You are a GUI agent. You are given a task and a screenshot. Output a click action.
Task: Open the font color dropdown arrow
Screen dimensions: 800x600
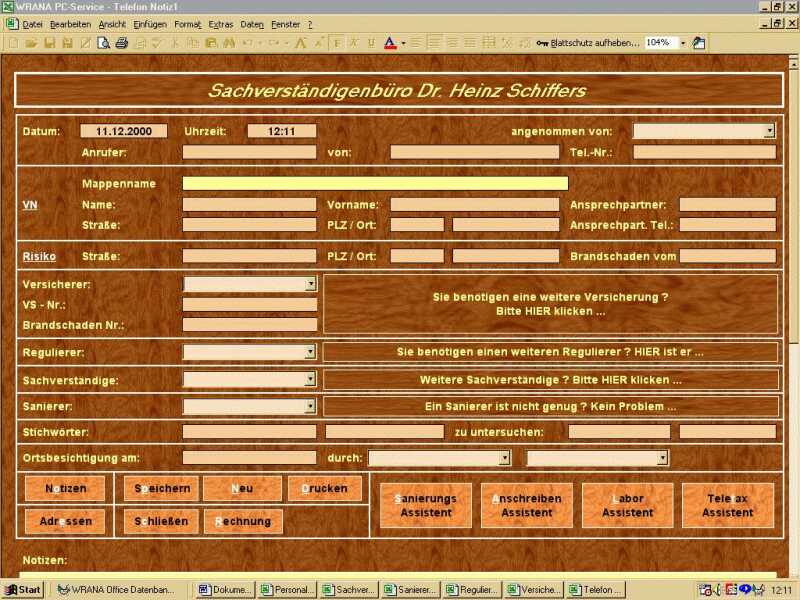(404, 43)
